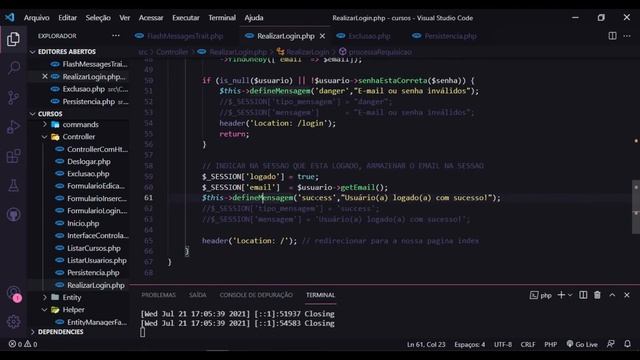Click the Go Live status bar button
This screenshot has width=640, height=360.
(582, 344)
